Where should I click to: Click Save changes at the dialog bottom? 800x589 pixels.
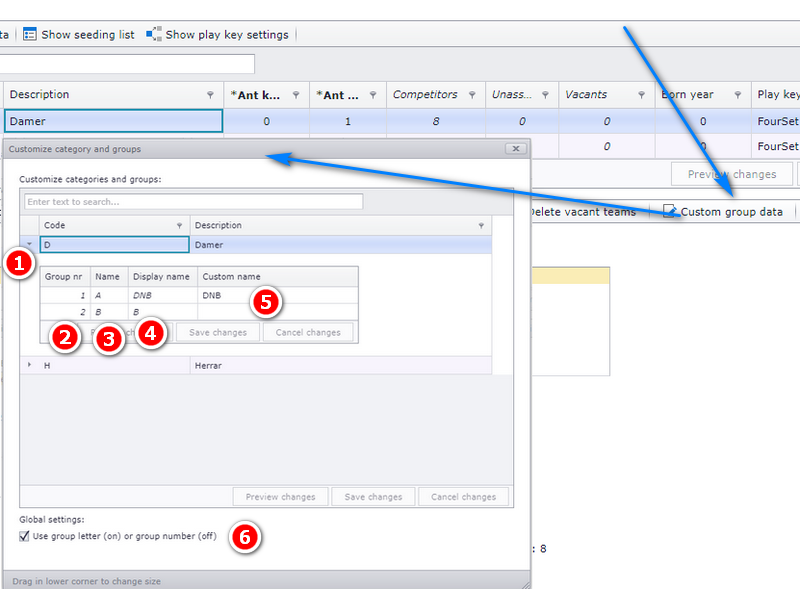[373, 497]
